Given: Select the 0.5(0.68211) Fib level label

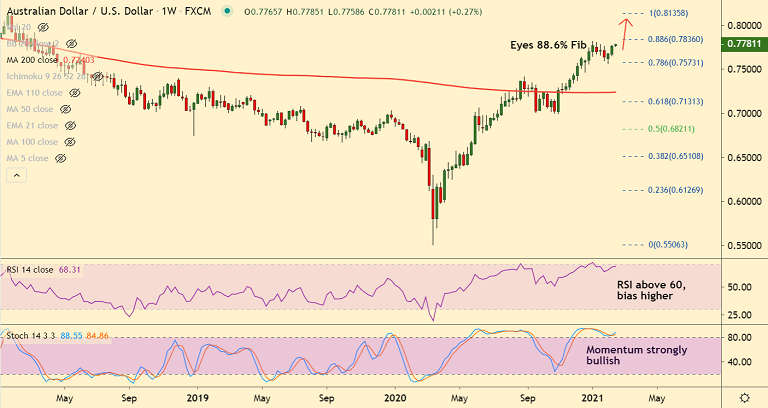Looking at the screenshot, I should pyautogui.click(x=671, y=129).
